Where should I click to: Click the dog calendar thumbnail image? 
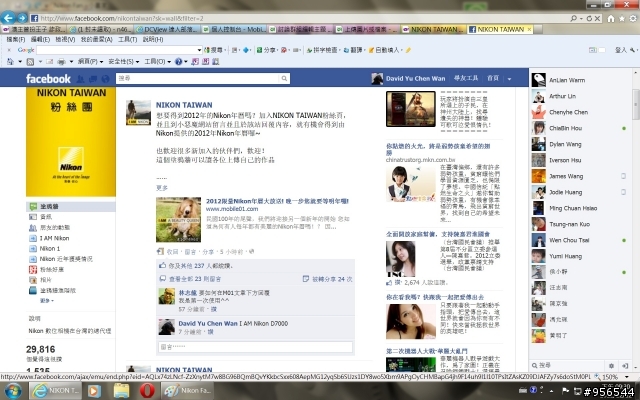tap(178, 220)
